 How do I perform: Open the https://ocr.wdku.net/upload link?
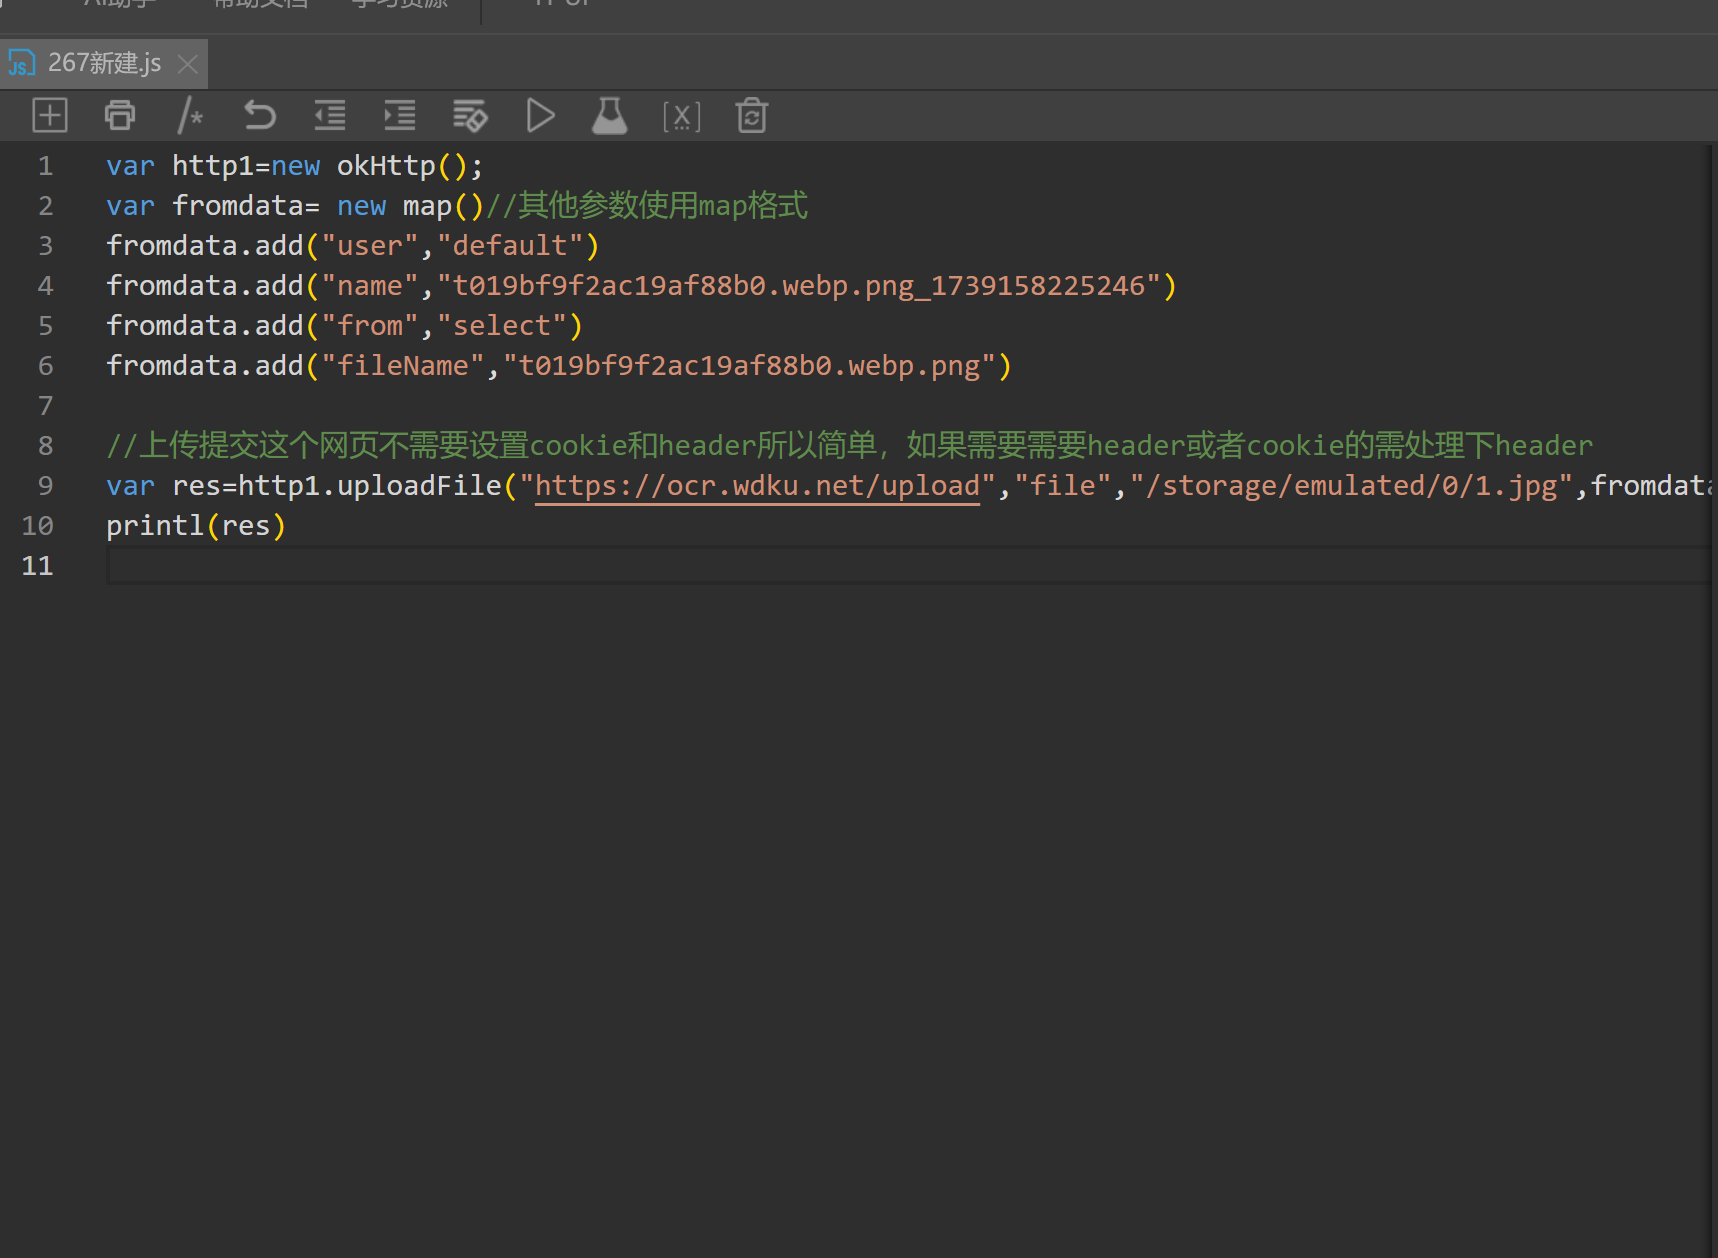[x=757, y=486]
